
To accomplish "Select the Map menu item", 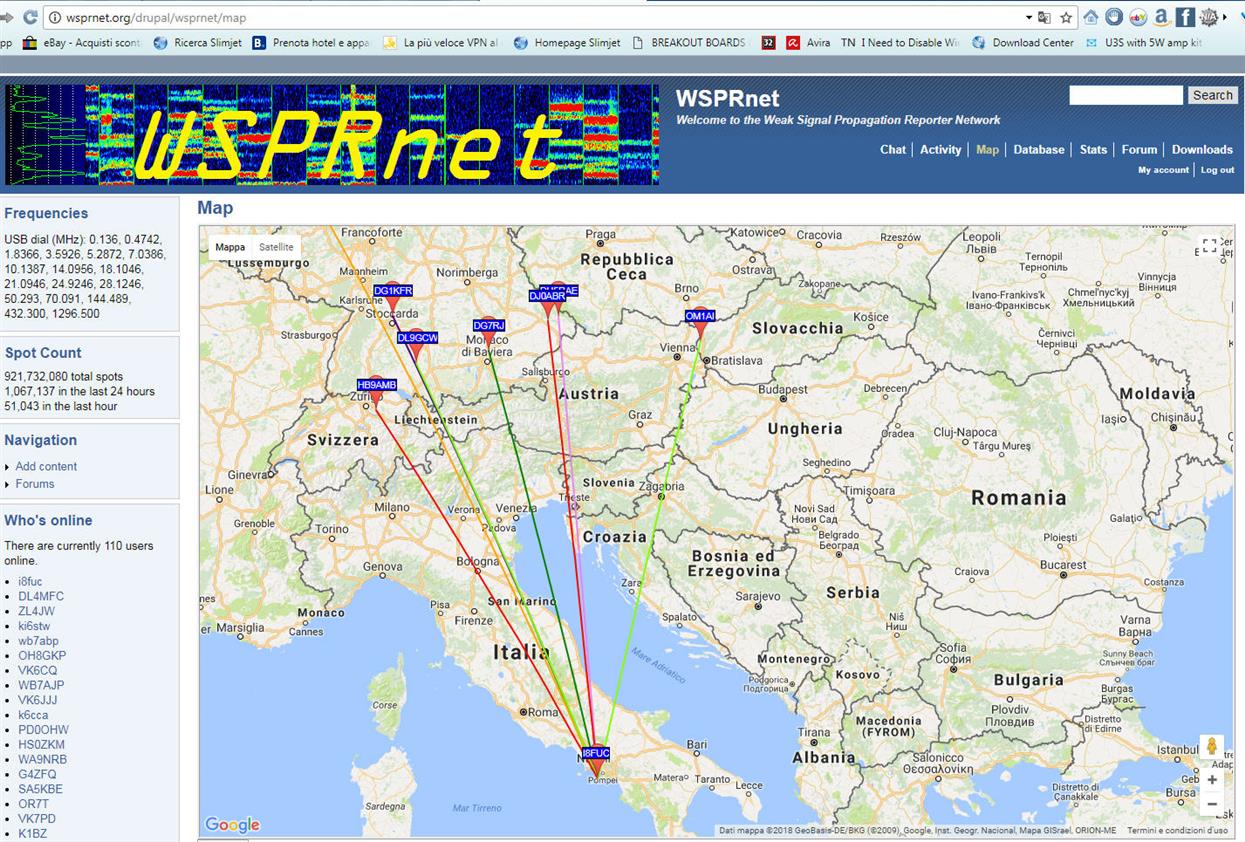I will (x=987, y=149).
